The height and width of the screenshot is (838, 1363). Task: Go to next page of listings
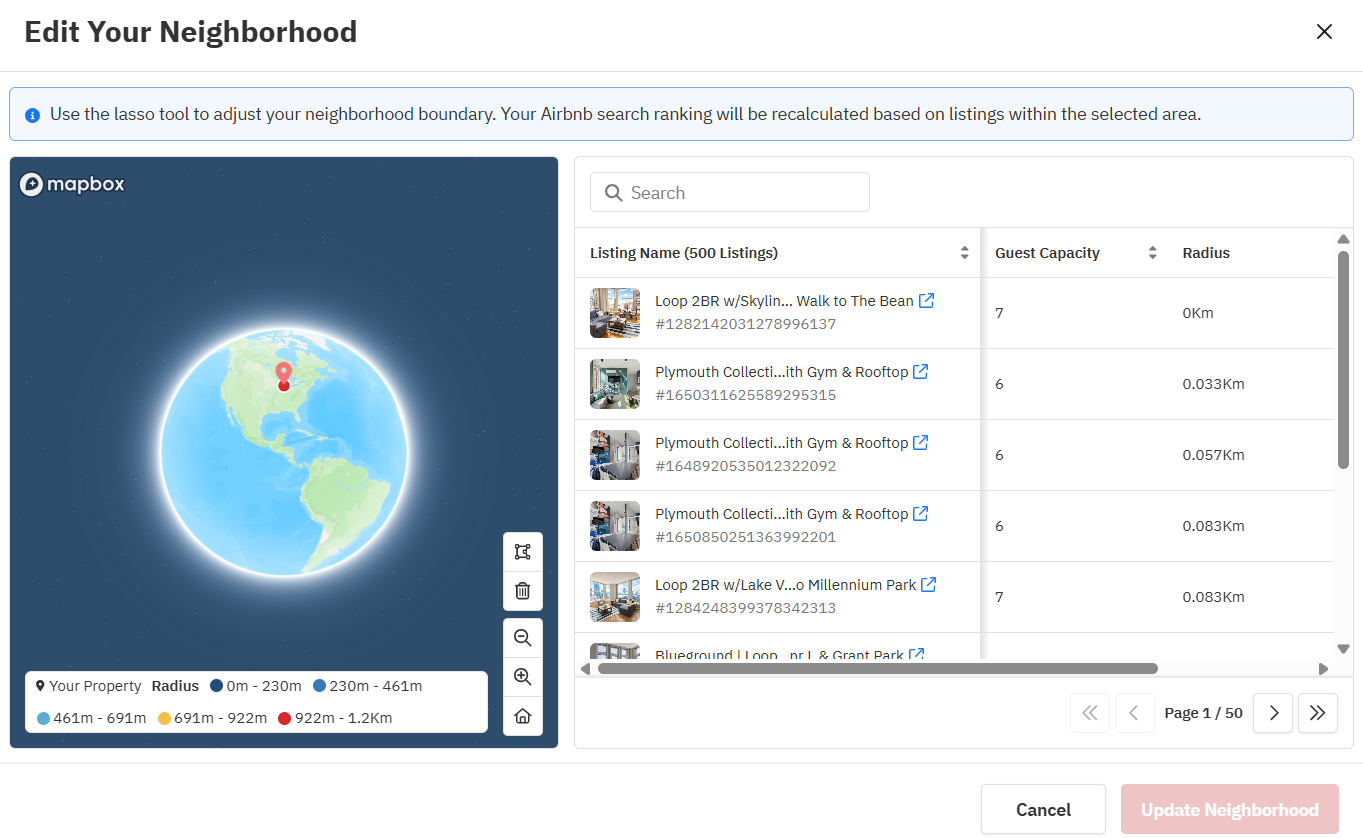[1273, 713]
